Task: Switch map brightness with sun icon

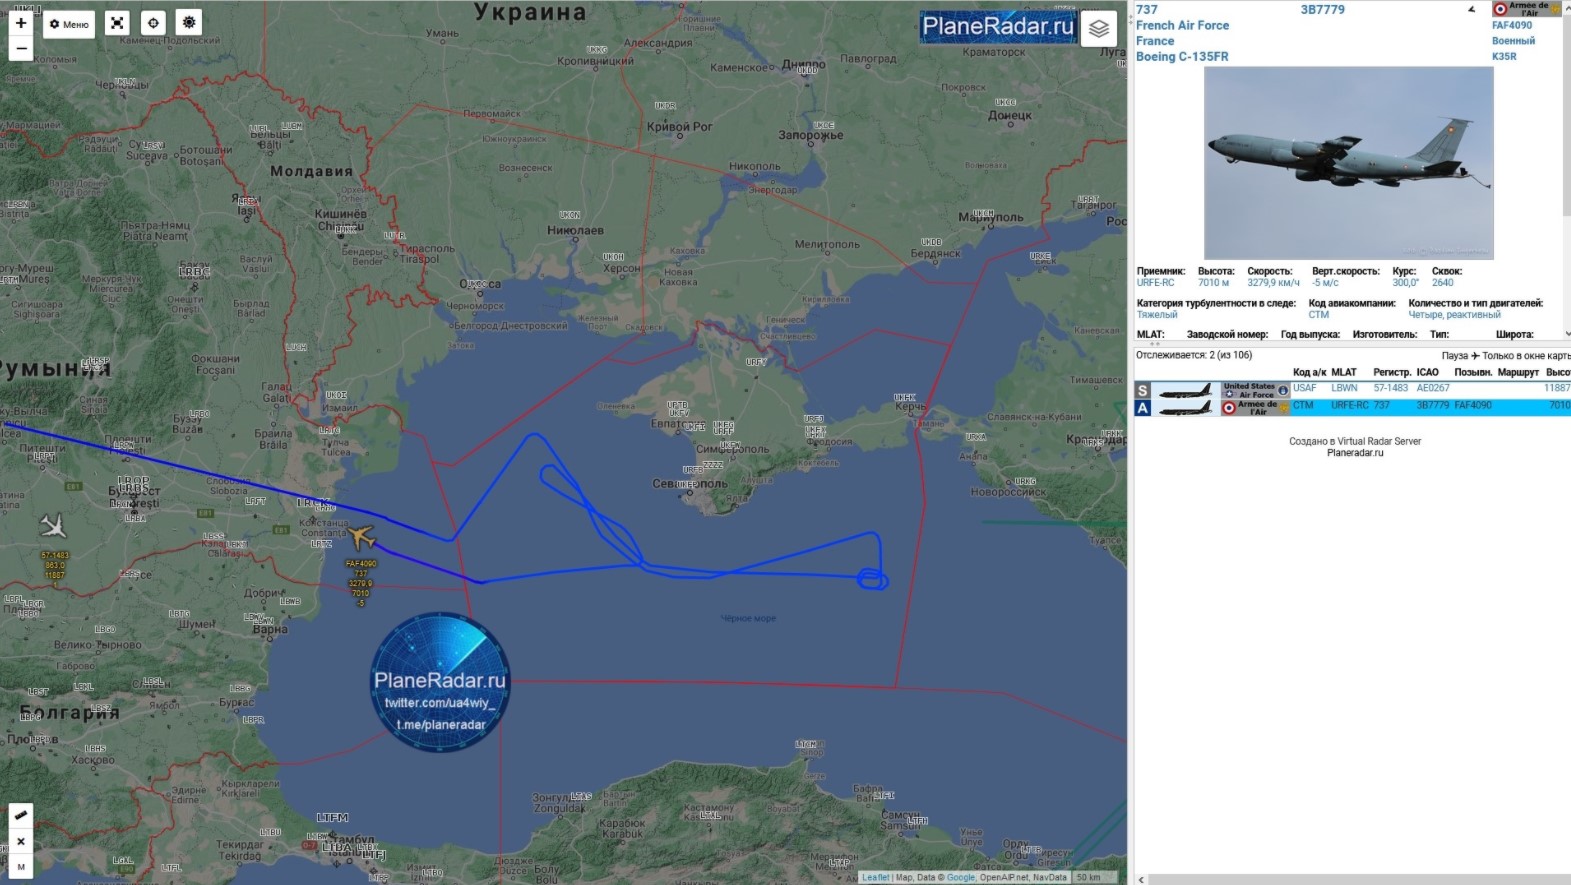Action: click(x=189, y=23)
